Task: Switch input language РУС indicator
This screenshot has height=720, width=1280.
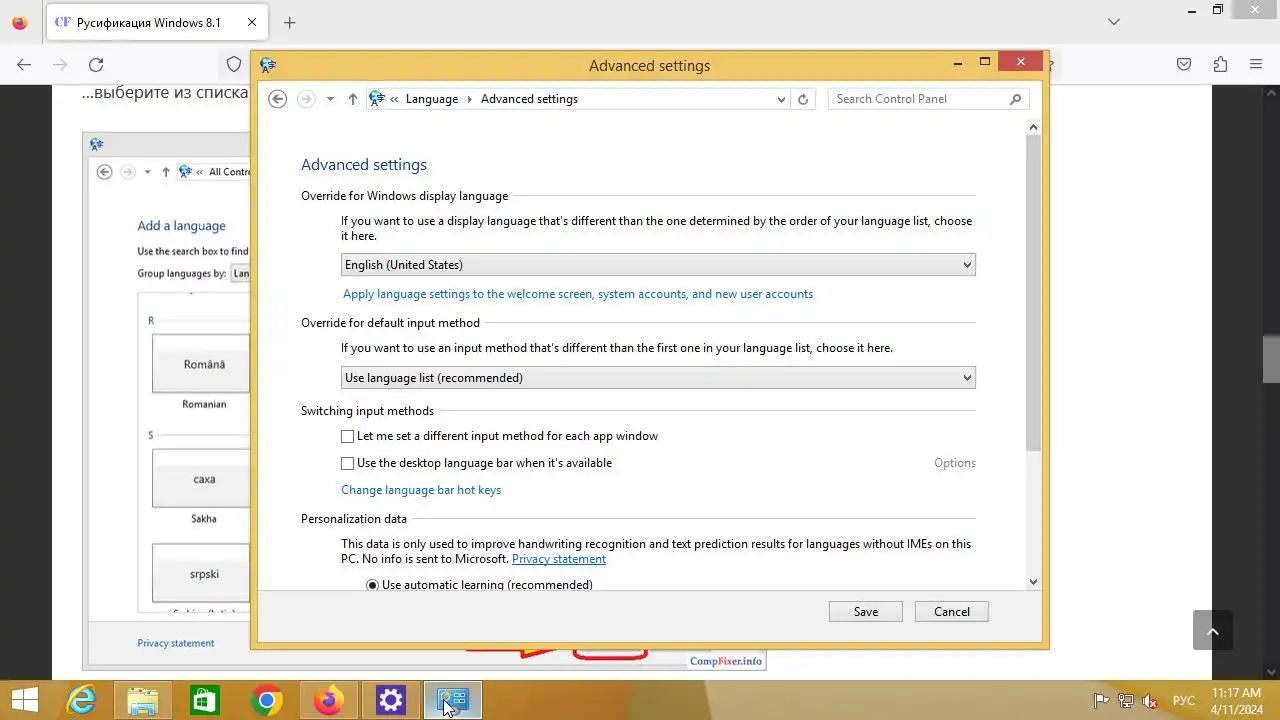Action: click(1184, 701)
